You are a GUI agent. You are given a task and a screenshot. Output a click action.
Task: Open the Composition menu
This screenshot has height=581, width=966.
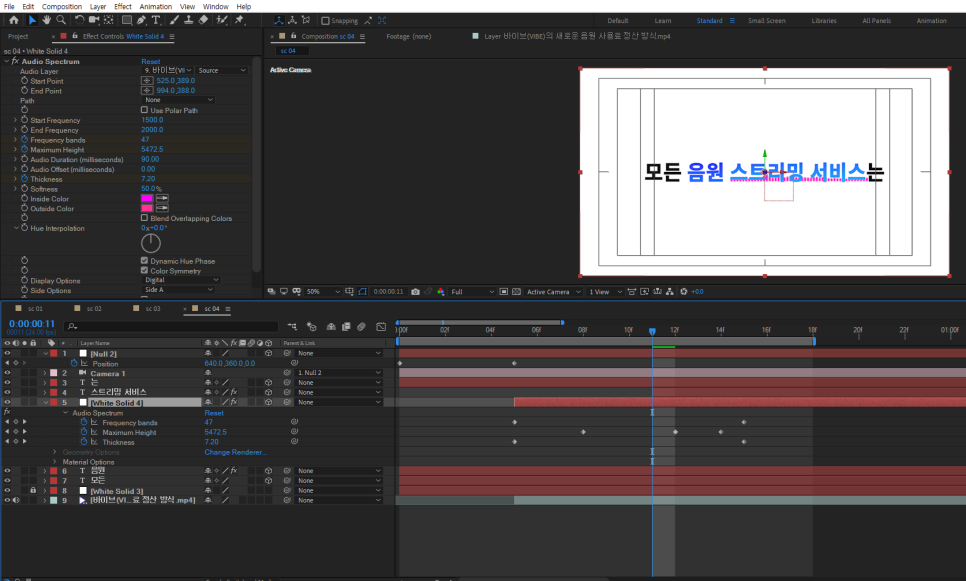pyautogui.click(x=62, y=6)
